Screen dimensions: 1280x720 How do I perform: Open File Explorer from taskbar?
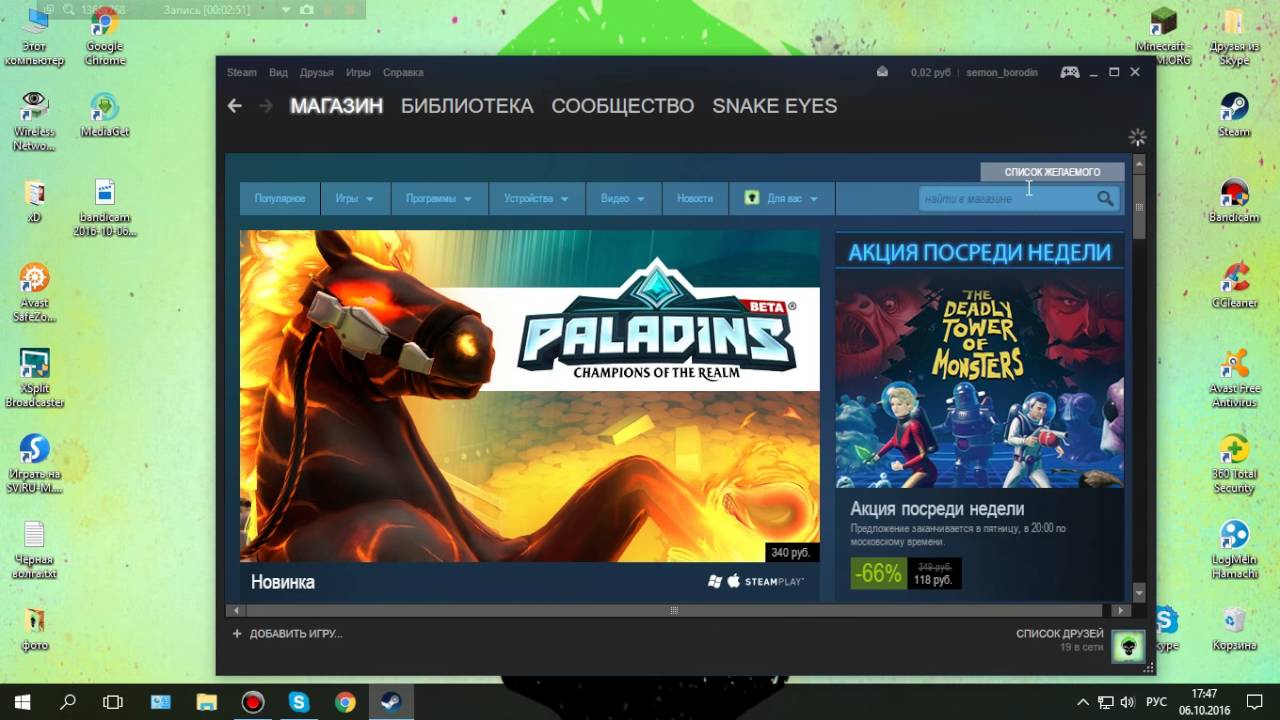[x=207, y=702]
